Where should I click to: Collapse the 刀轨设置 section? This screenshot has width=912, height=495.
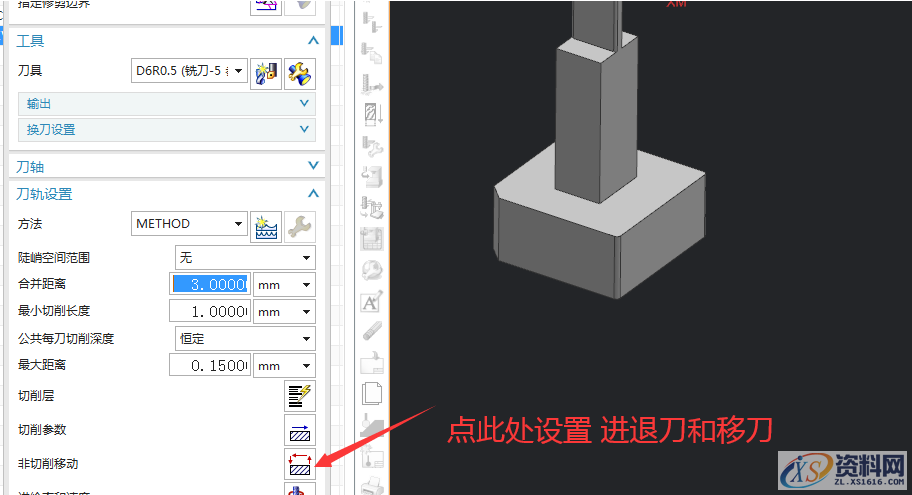[313, 193]
